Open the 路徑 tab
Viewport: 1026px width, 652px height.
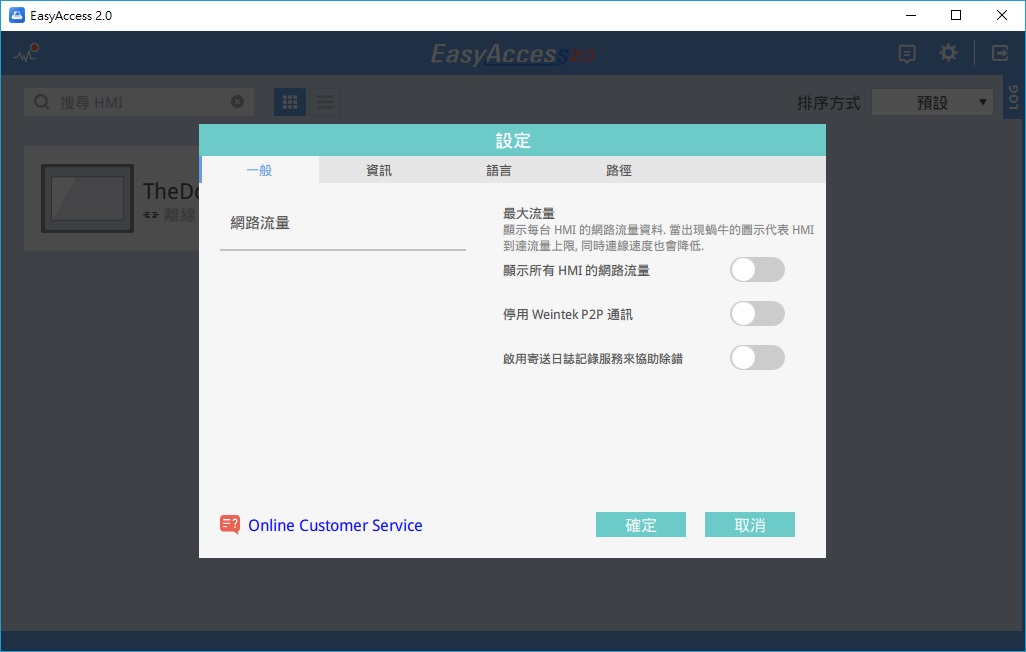click(619, 171)
